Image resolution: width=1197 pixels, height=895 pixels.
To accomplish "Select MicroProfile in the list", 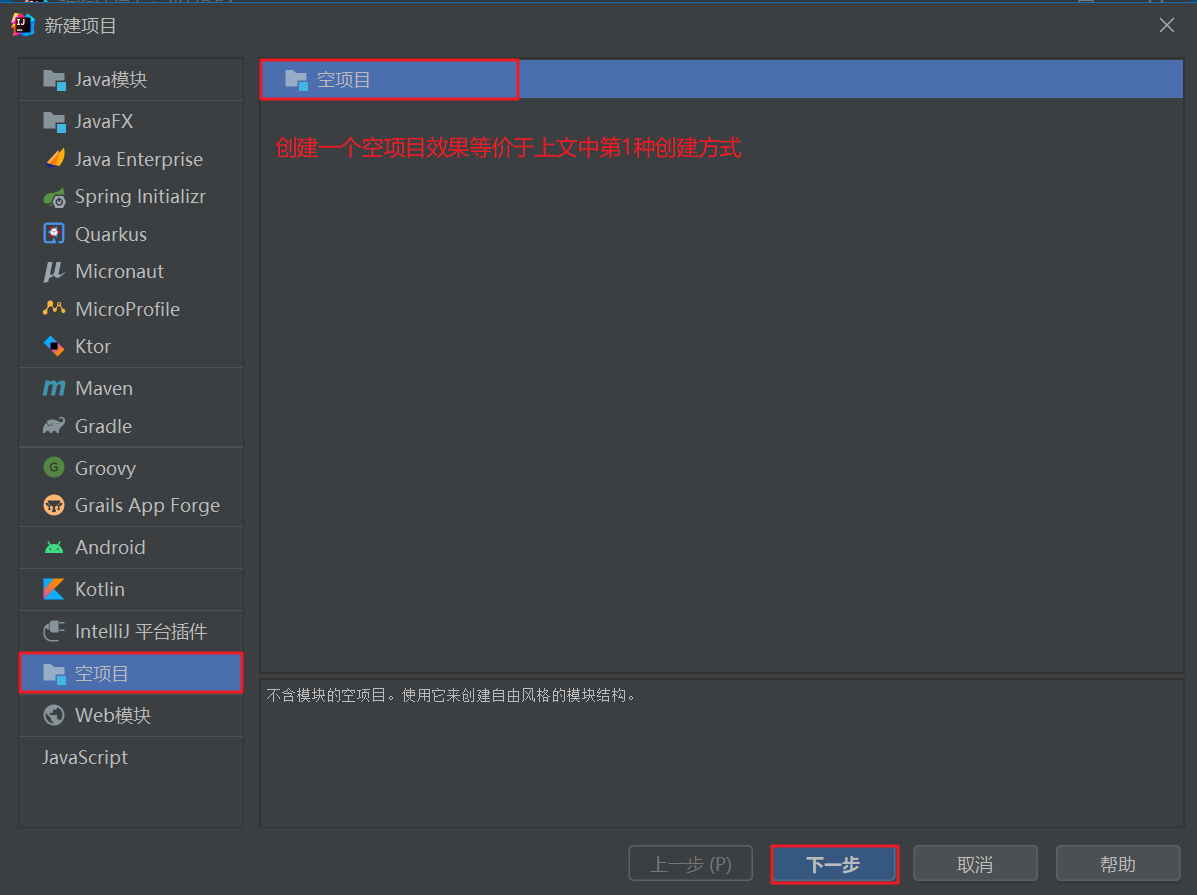I will click(131, 309).
